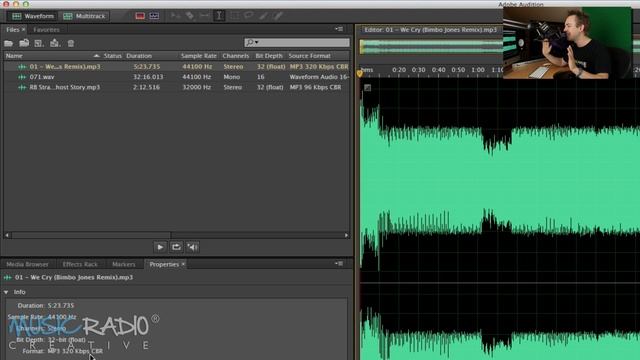Select the Slip tool

(204, 16)
